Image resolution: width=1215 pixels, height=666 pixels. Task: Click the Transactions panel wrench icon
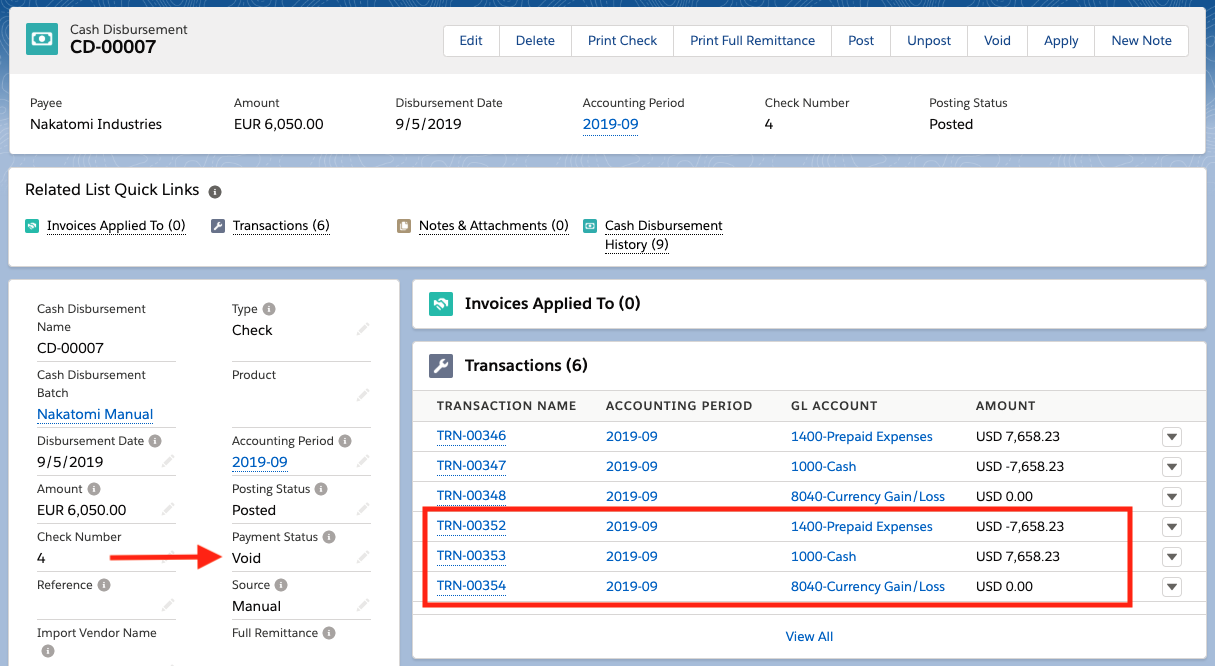[441, 366]
